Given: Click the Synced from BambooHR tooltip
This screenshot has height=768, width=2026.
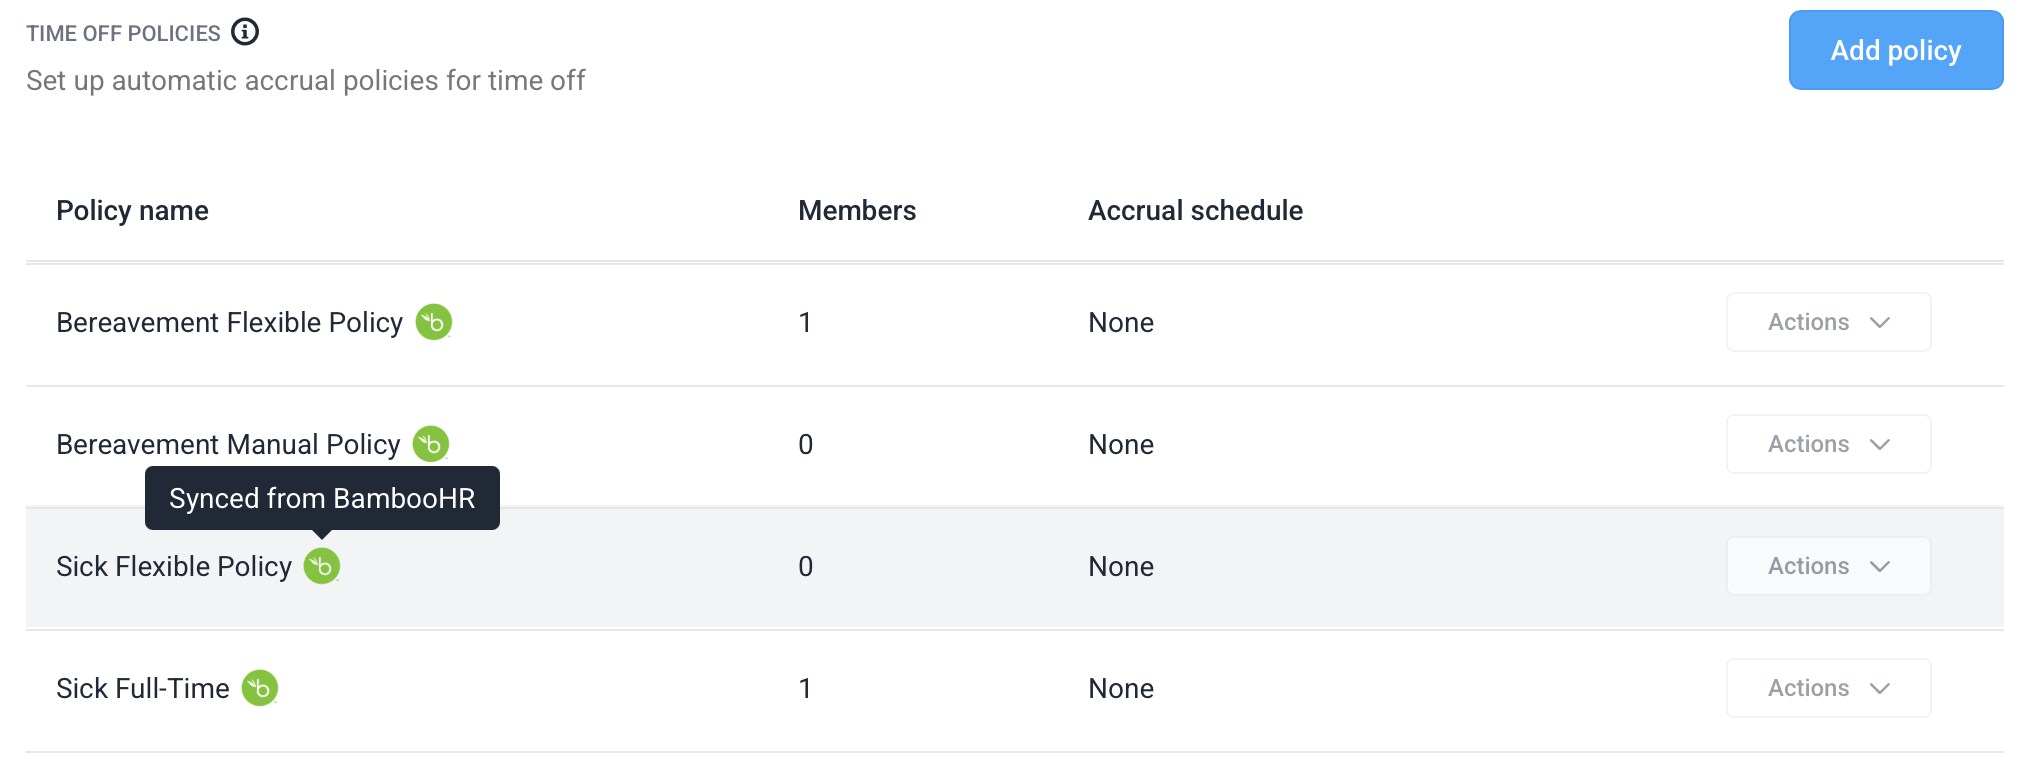Looking at the screenshot, I should pos(322,498).
